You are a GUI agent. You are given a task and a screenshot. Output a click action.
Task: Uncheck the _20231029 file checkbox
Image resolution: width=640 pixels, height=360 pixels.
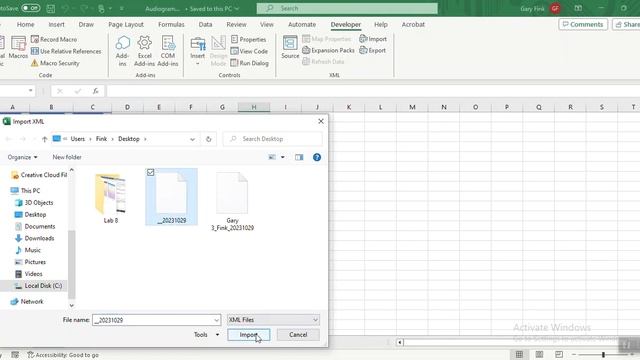coord(151,173)
